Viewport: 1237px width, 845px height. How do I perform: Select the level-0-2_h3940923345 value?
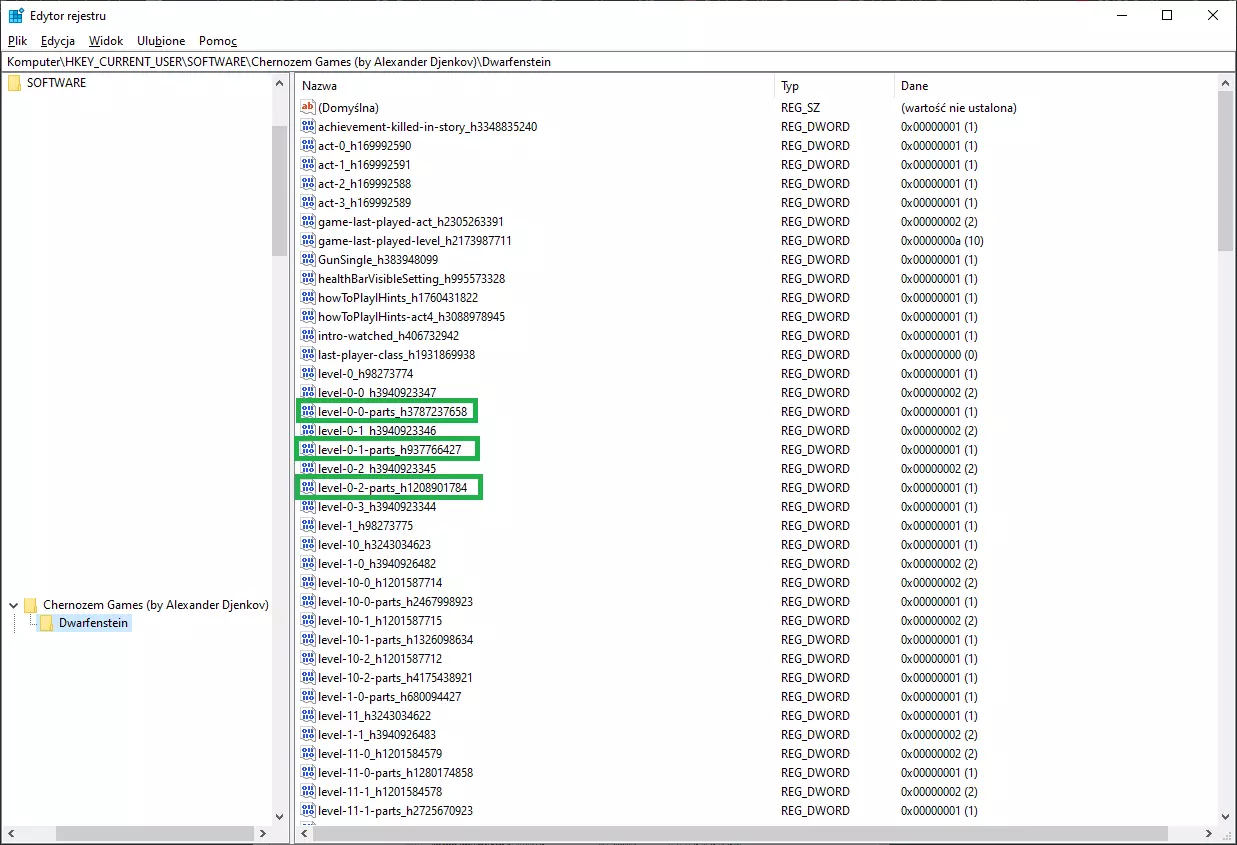(376, 468)
